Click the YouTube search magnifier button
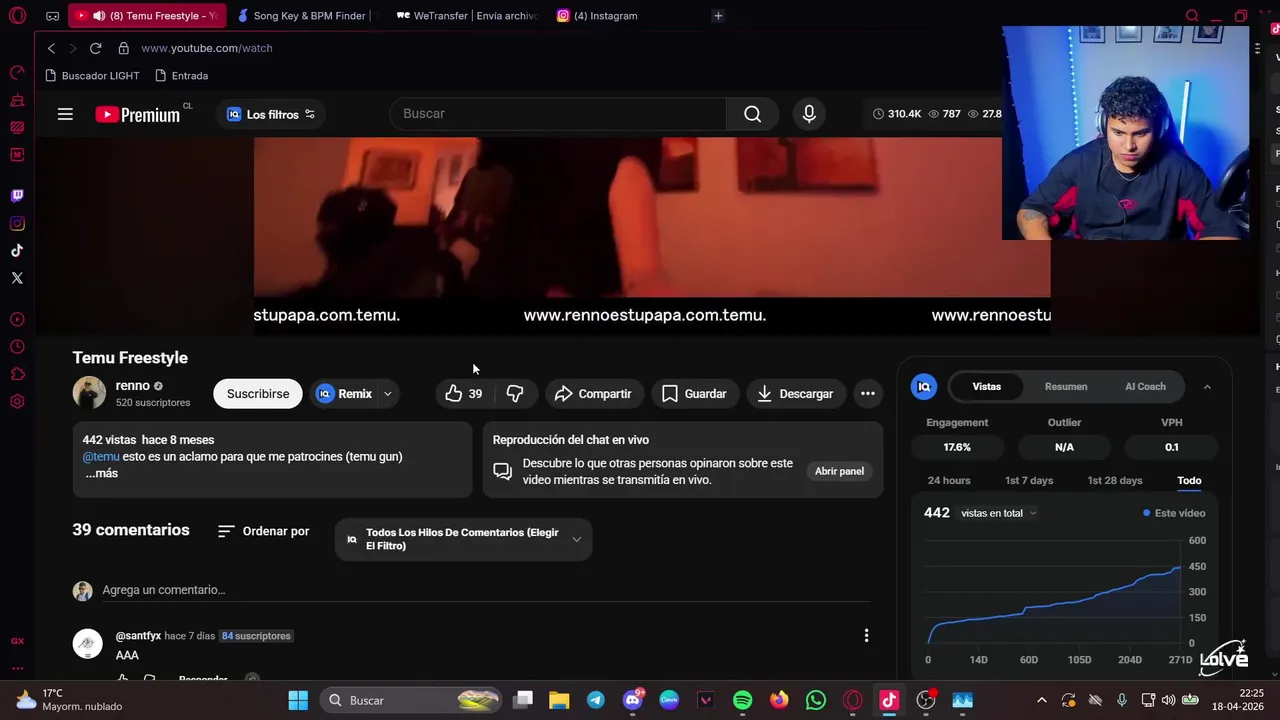The image size is (1280, 720). [752, 114]
